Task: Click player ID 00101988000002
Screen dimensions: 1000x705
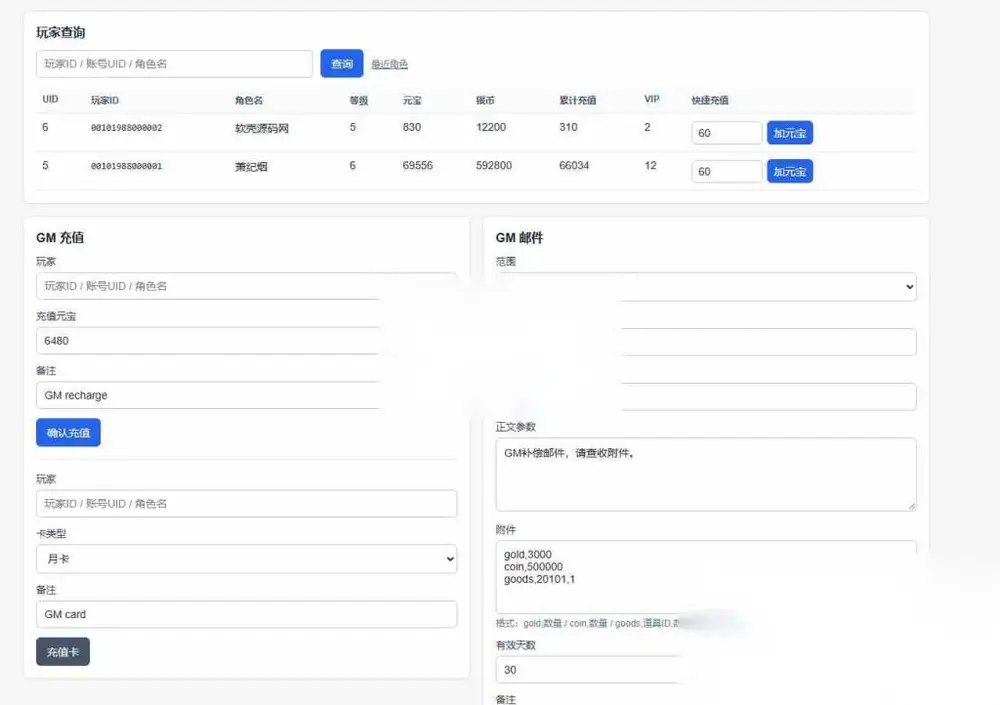Action: coord(126,128)
